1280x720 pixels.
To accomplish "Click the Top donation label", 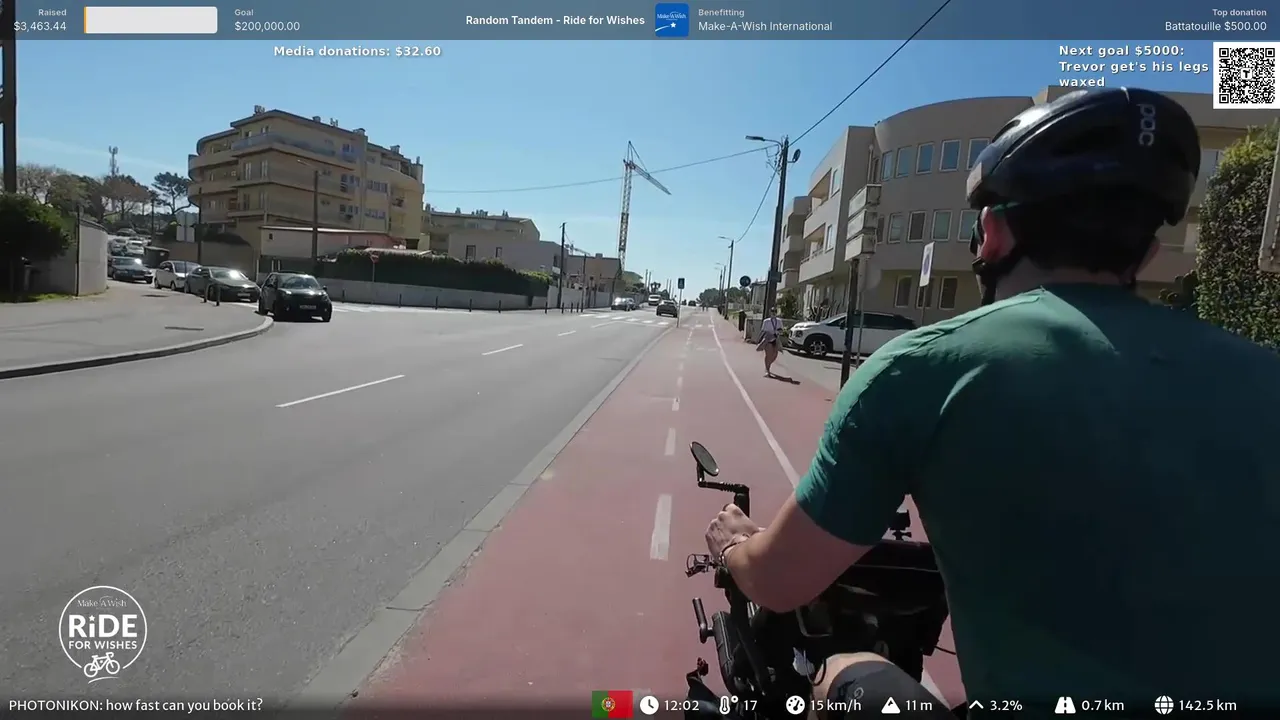I will click(1239, 13).
